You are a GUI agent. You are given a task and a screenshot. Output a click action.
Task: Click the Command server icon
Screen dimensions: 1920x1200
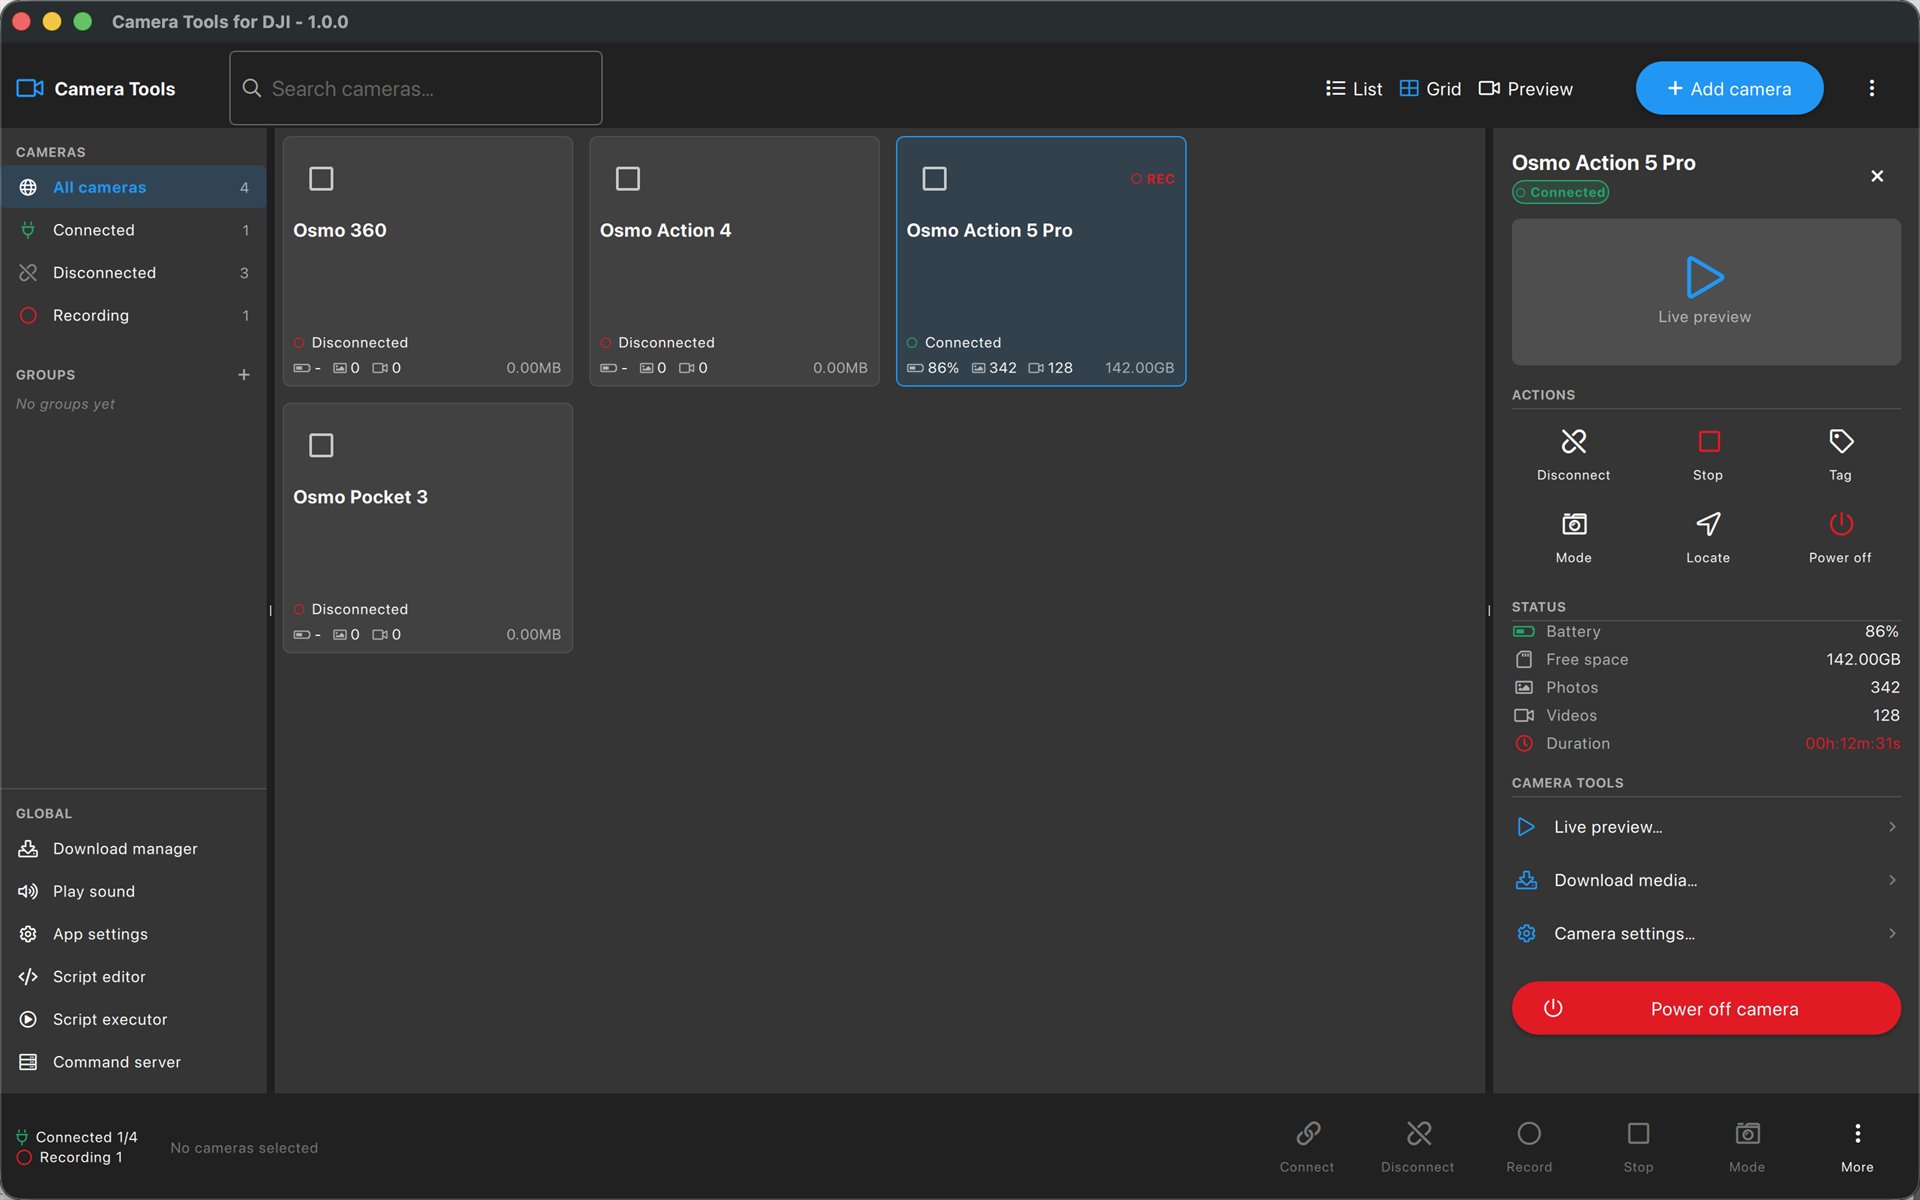point(28,1062)
